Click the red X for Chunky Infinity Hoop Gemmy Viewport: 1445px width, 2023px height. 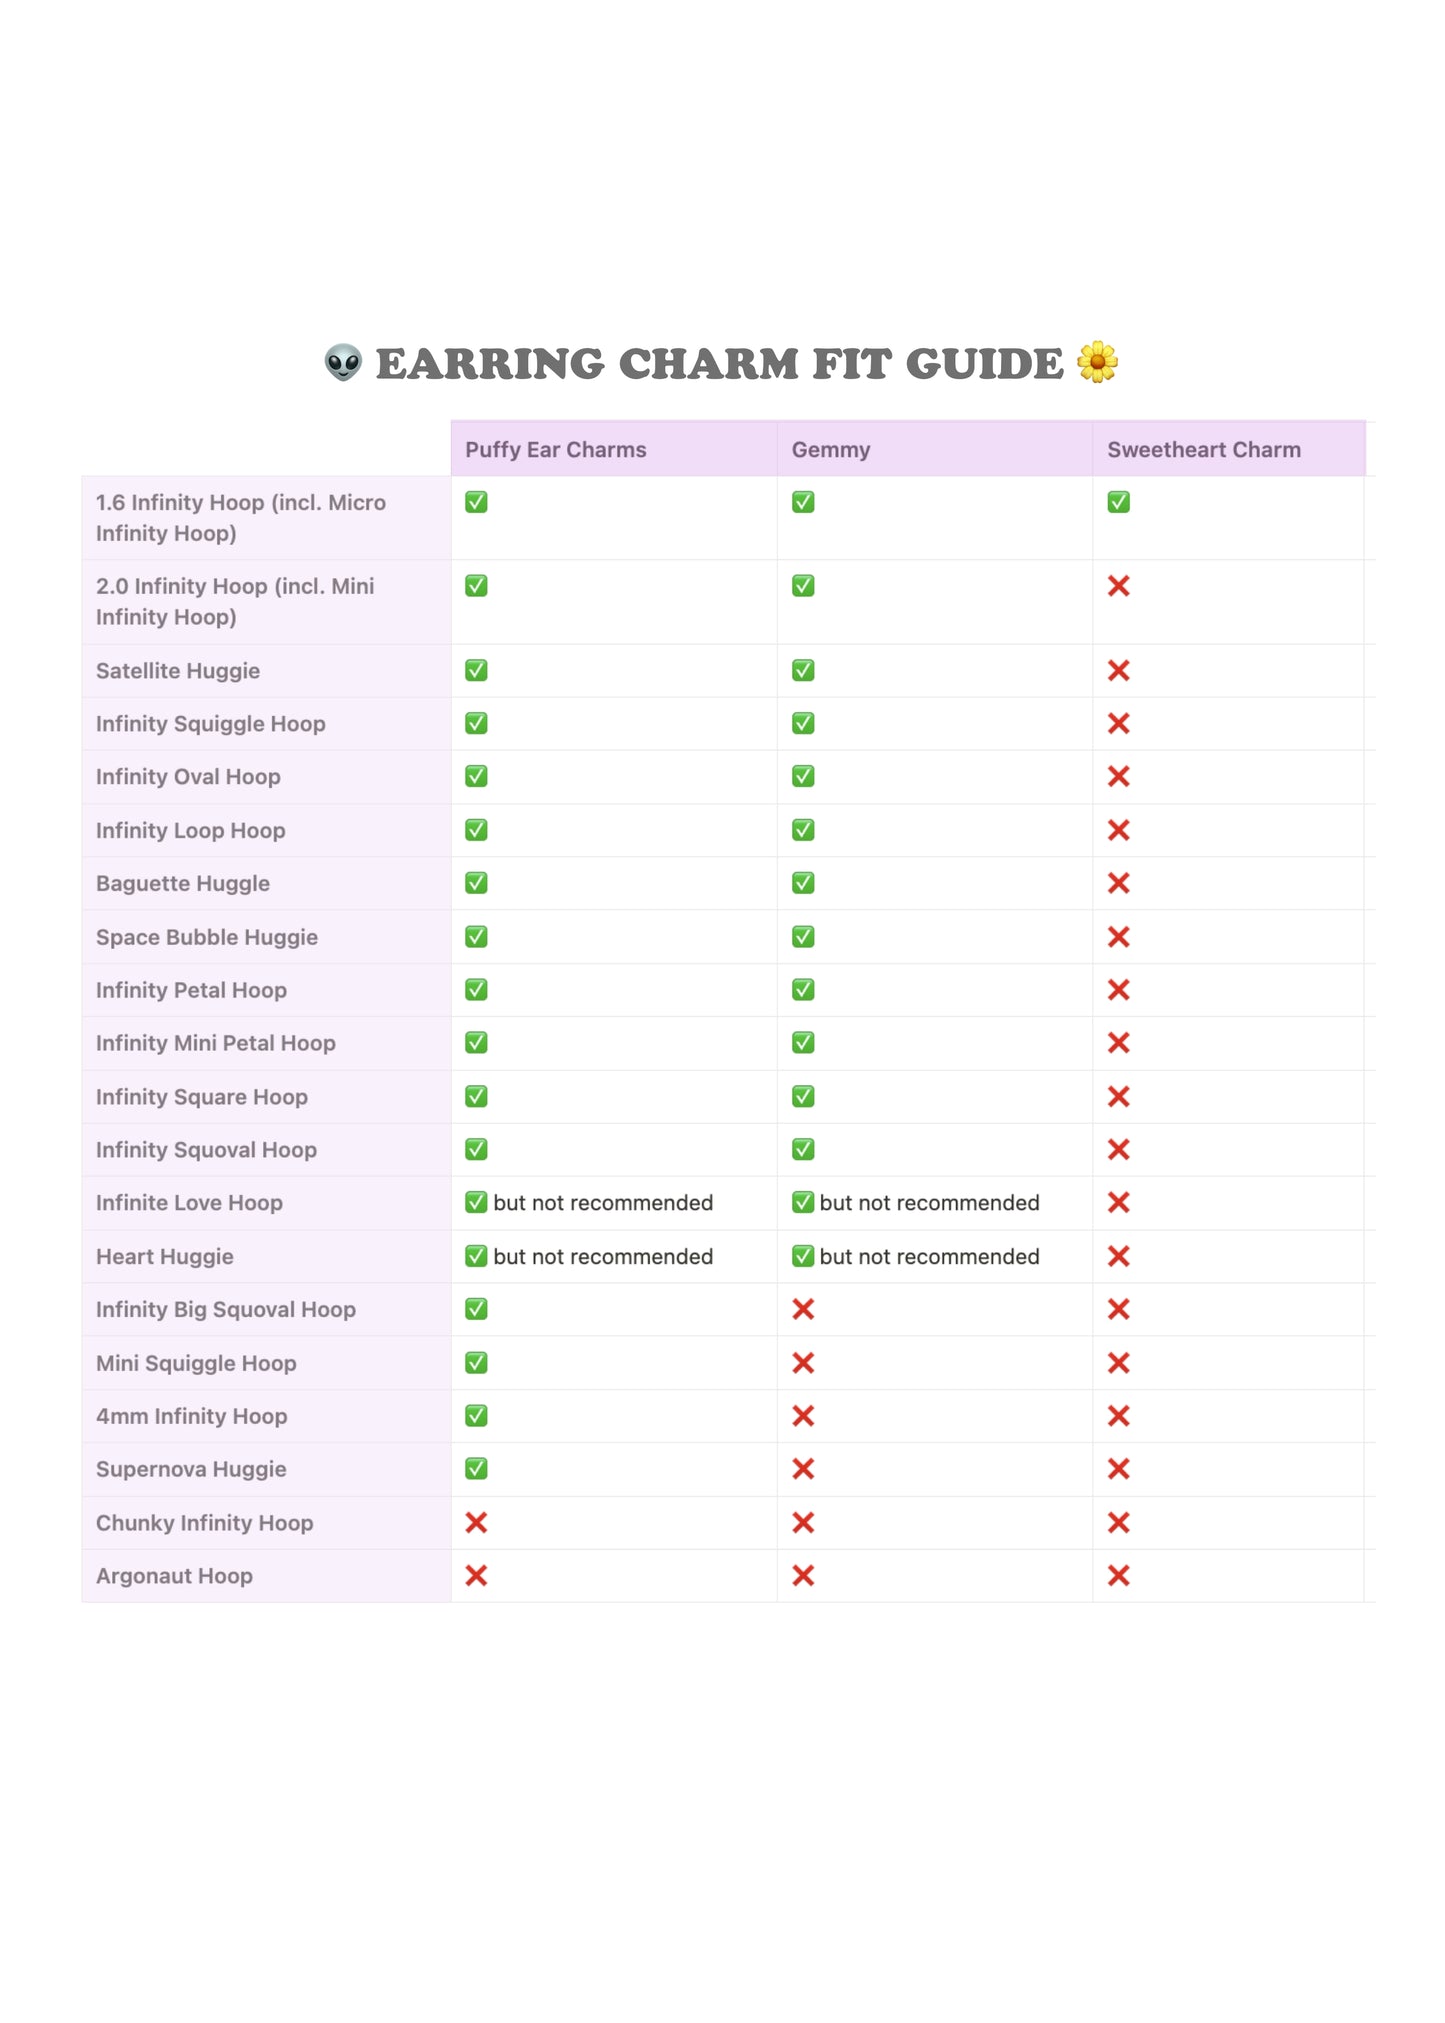(x=803, y=1523)
